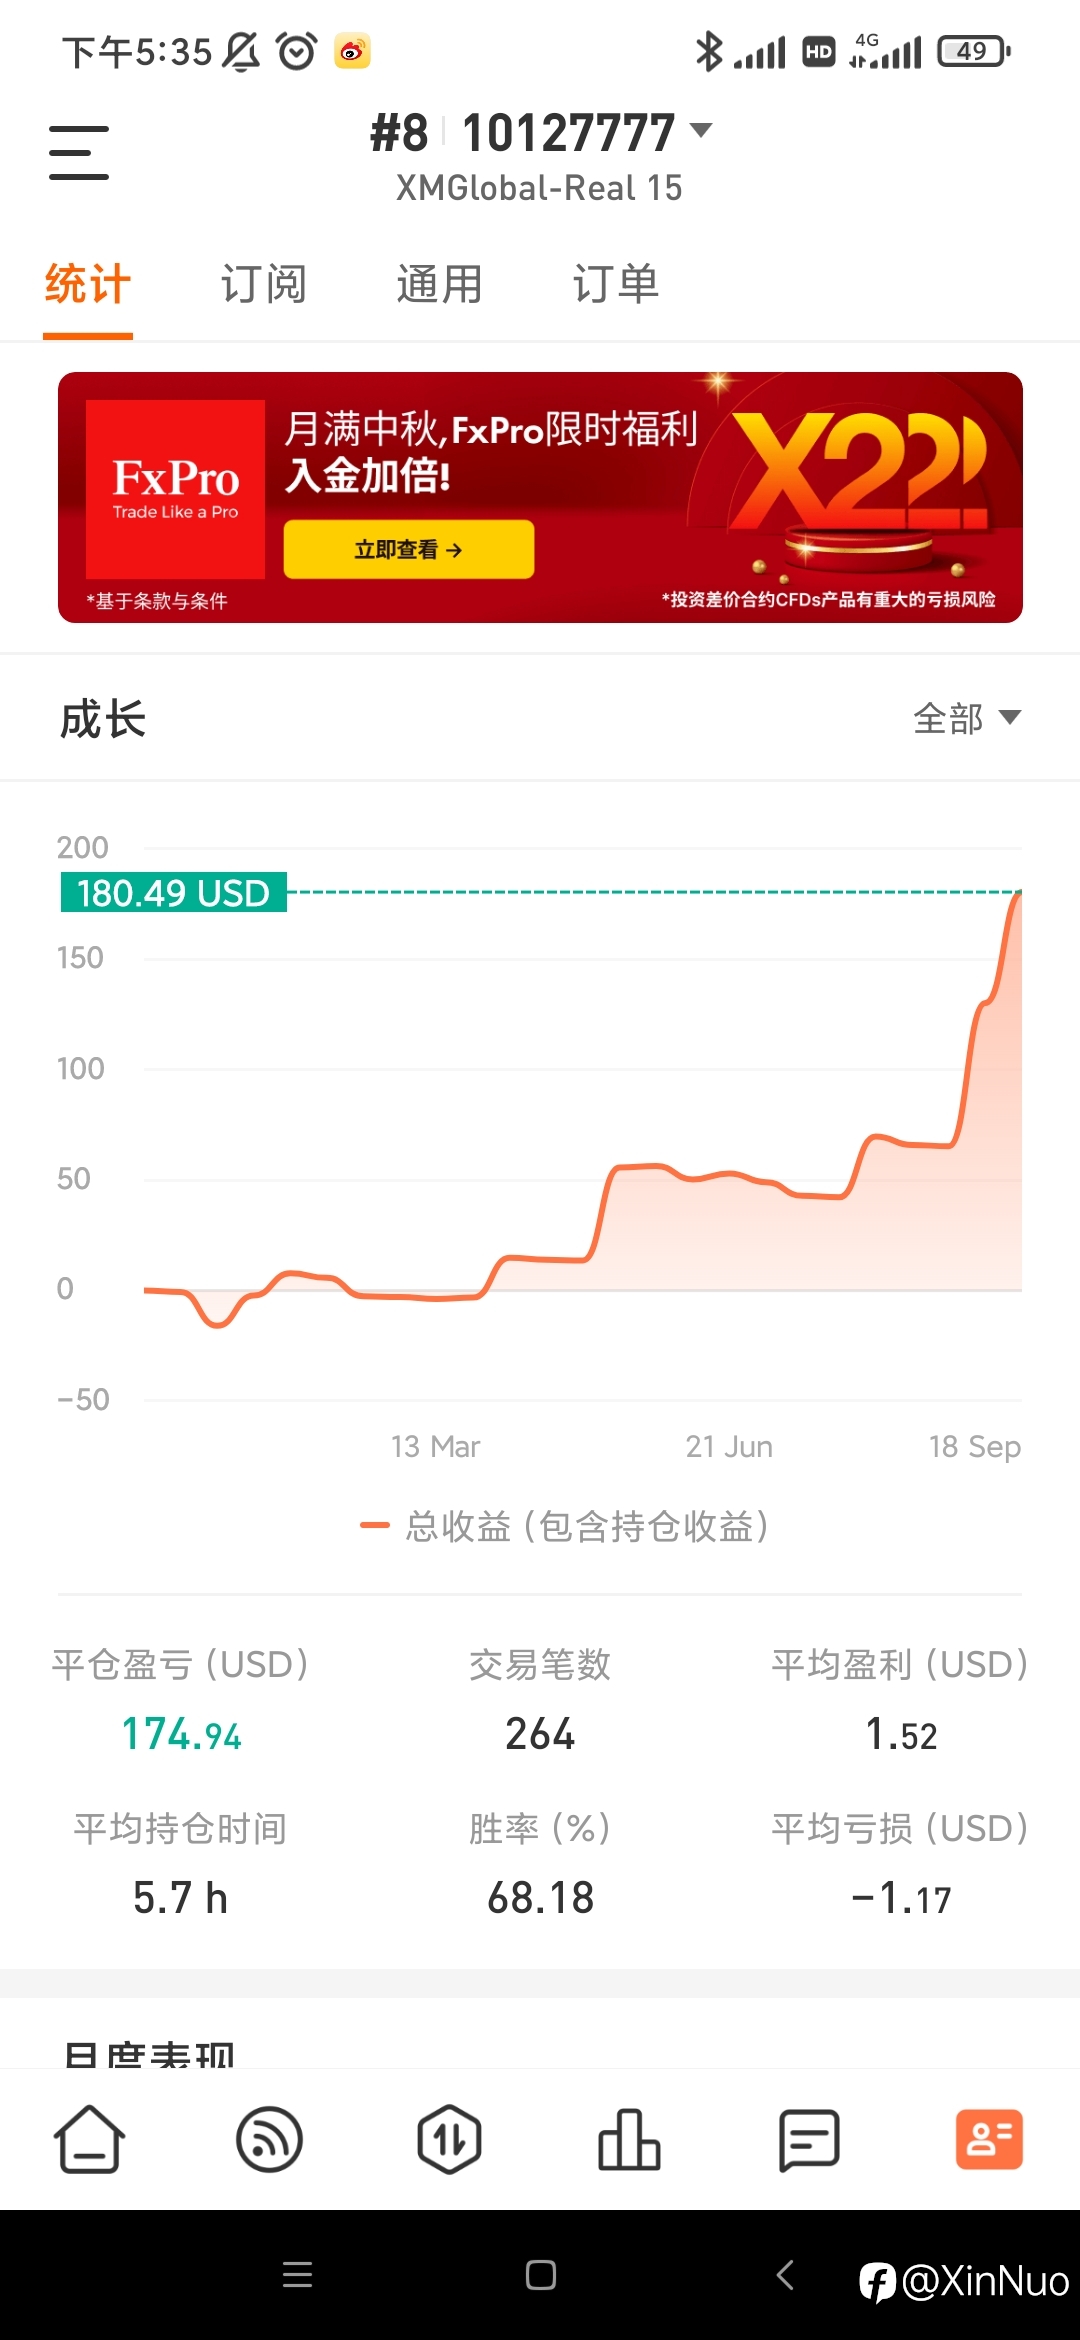Open the hamburger side menu
The height and width of the screenshot is (2340, 1080).
pos(79,153)
